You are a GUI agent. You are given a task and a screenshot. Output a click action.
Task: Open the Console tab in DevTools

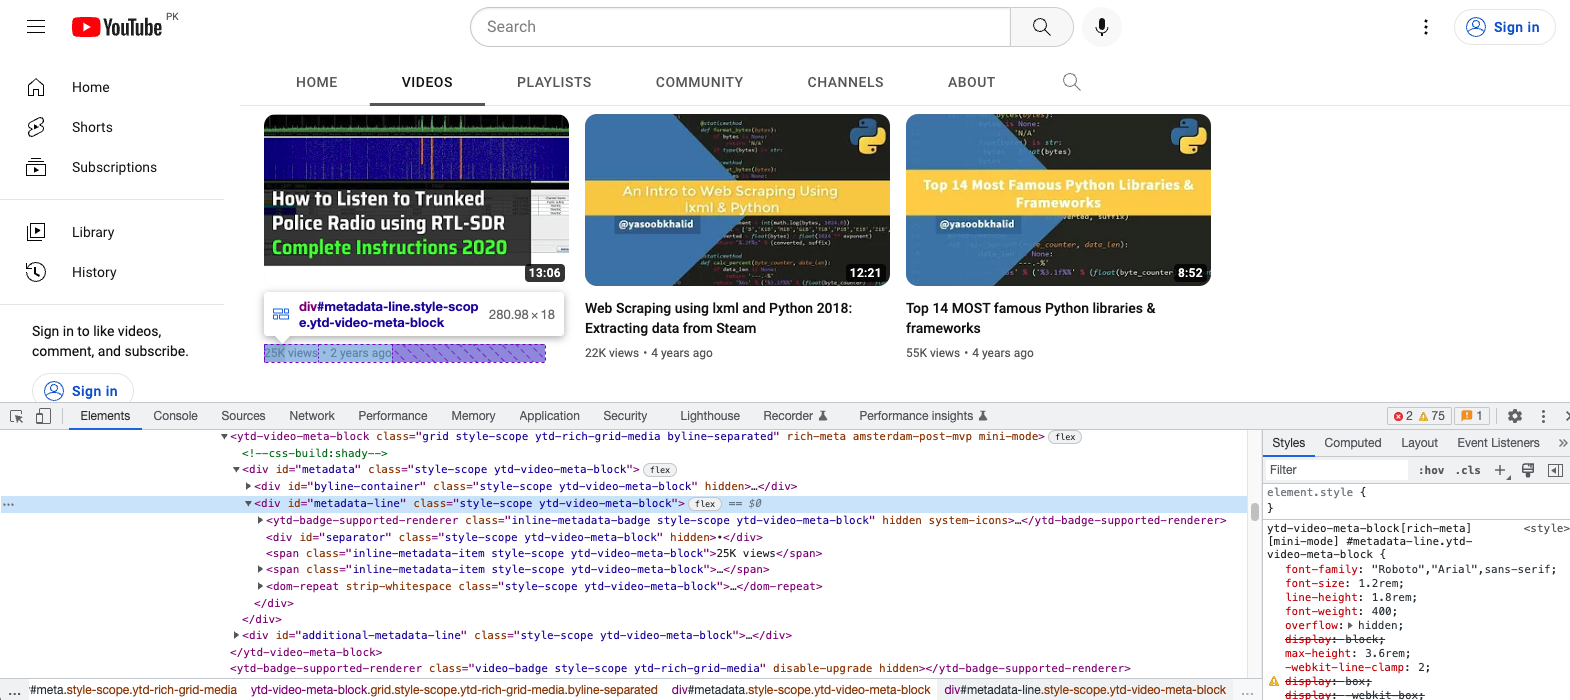(175, 416)
